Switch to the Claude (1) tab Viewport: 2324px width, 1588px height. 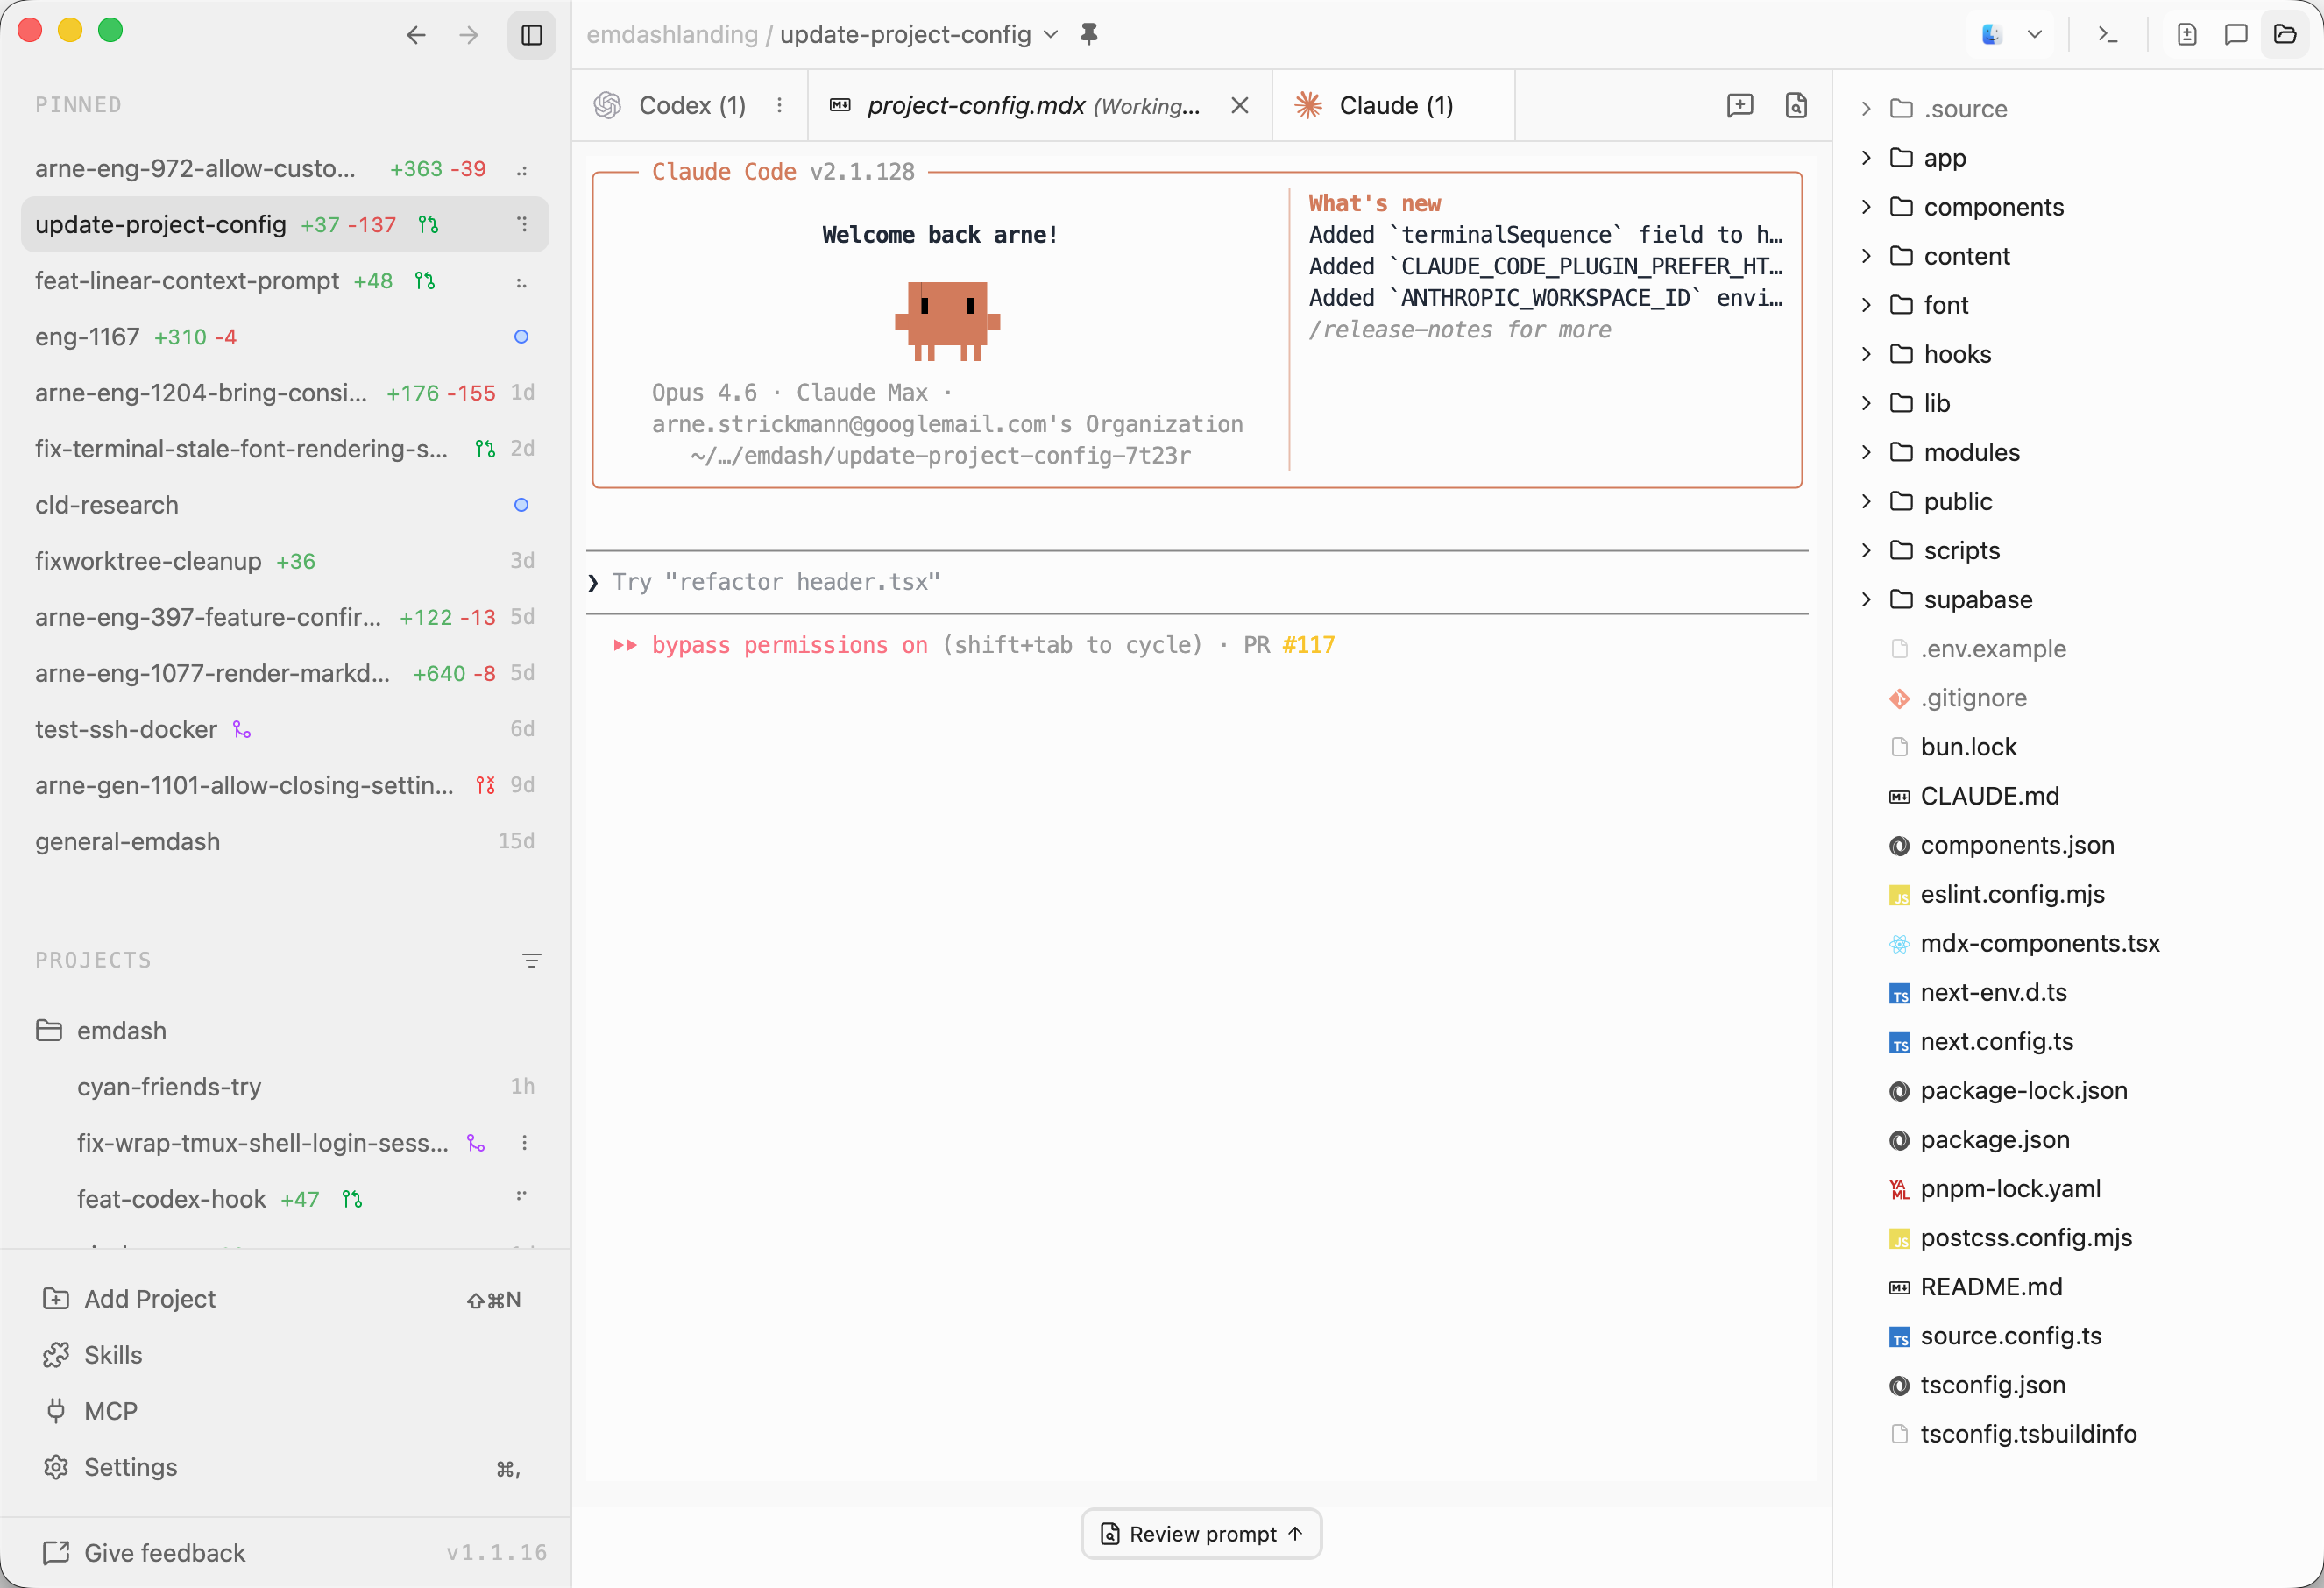click(x=1394, y=105)
